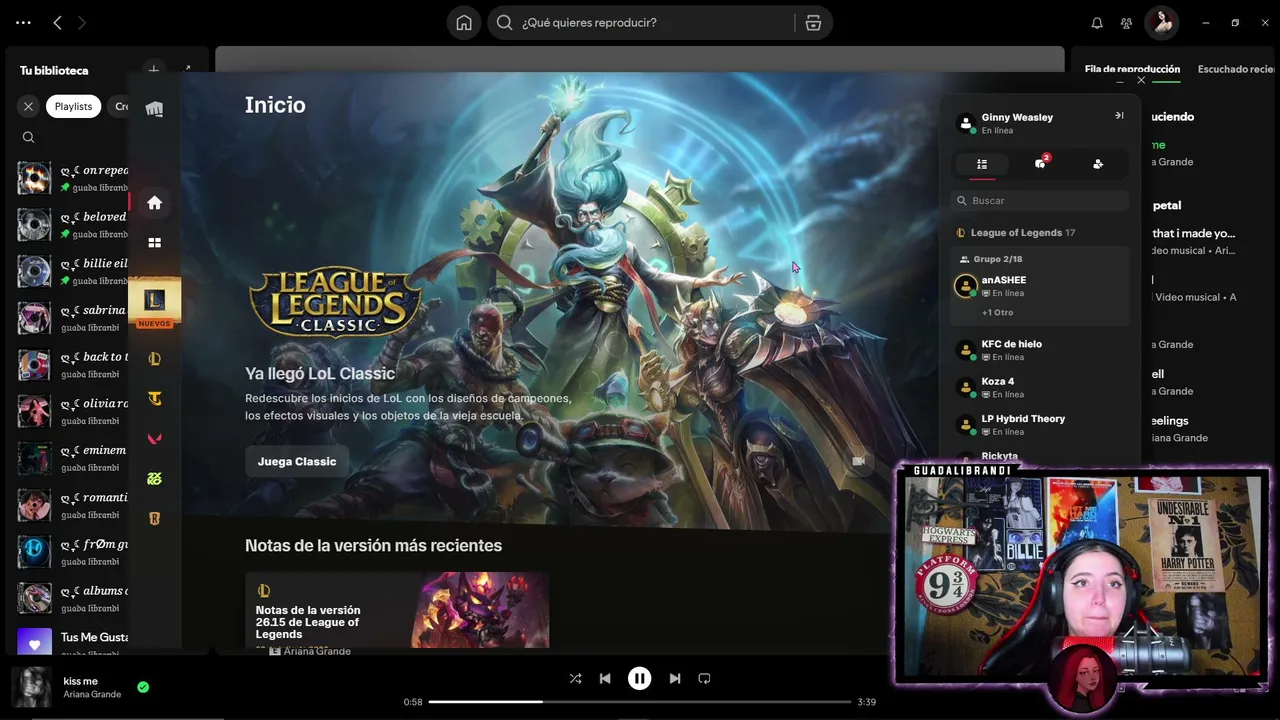The width and height of the screenshot is (1280, 720).
Task: Open Spotify's three-dot main menu
Action: pos(24,22)
